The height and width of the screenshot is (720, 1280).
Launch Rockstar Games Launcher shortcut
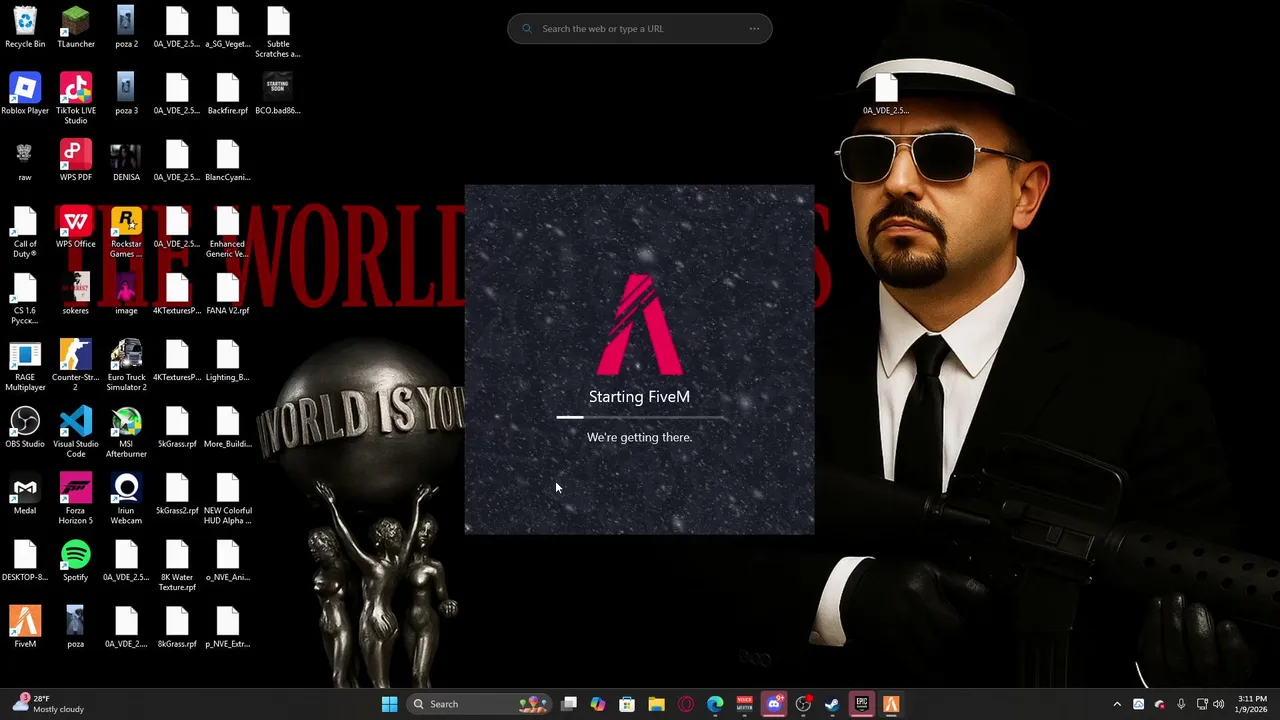tap(126, 233)
